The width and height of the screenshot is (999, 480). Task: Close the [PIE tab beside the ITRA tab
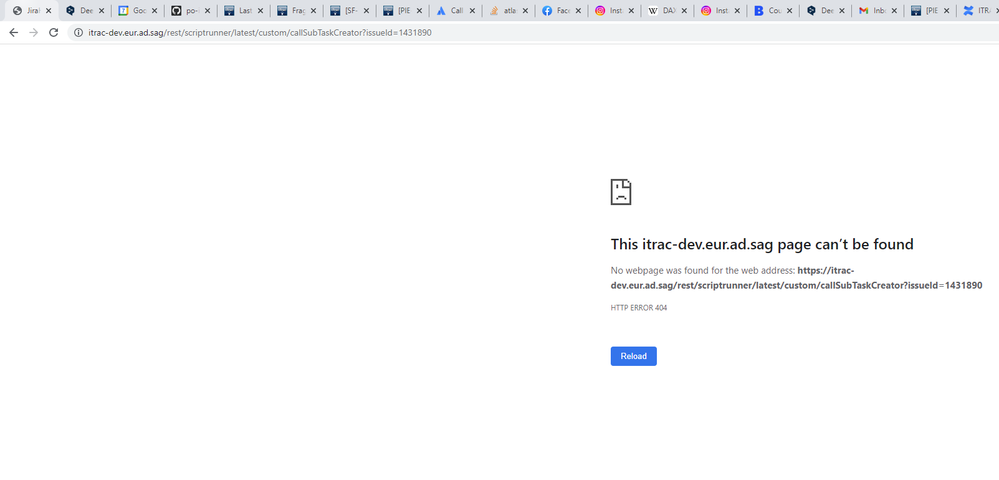coord(948,11)
